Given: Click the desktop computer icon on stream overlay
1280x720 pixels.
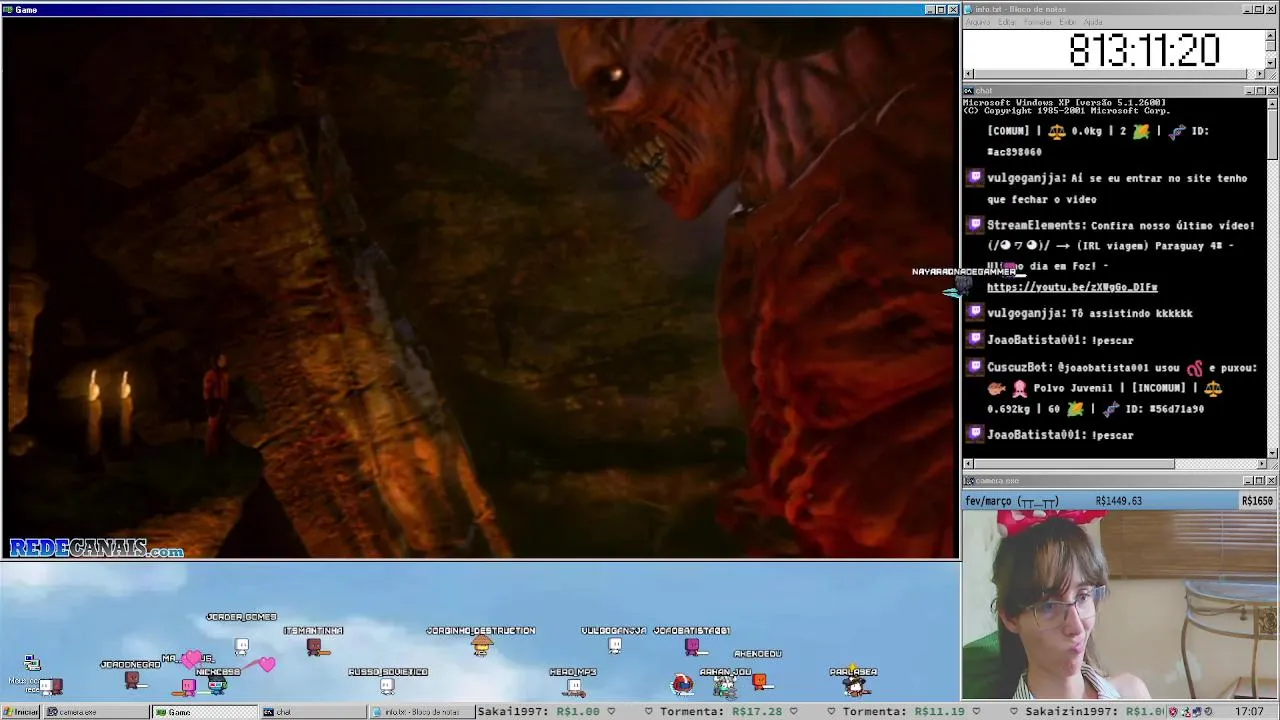Looking at the screenshot, I should click(x=32, y=663).
